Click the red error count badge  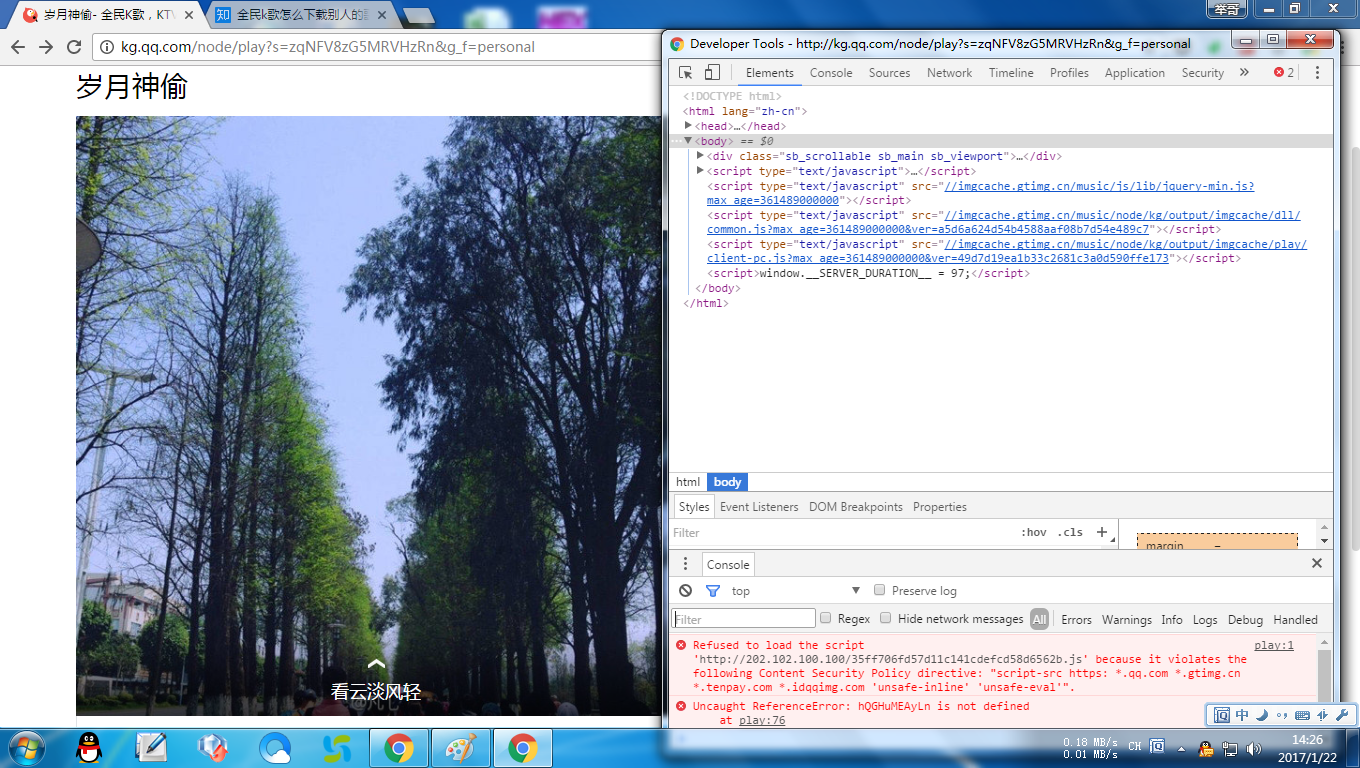pyautogui.click(x=1284, y=72)
